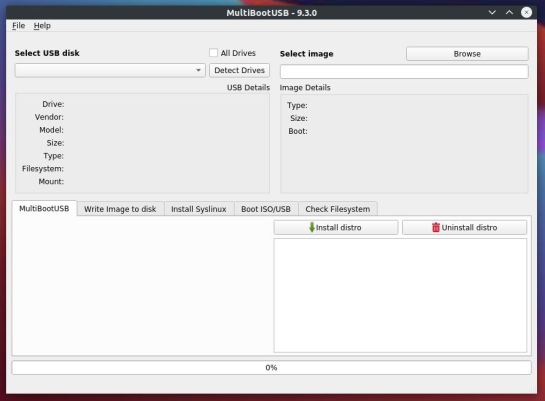Enable the All Drives checkbox
This screenshot has width=545, height=401.
click(x=213, y=53)
